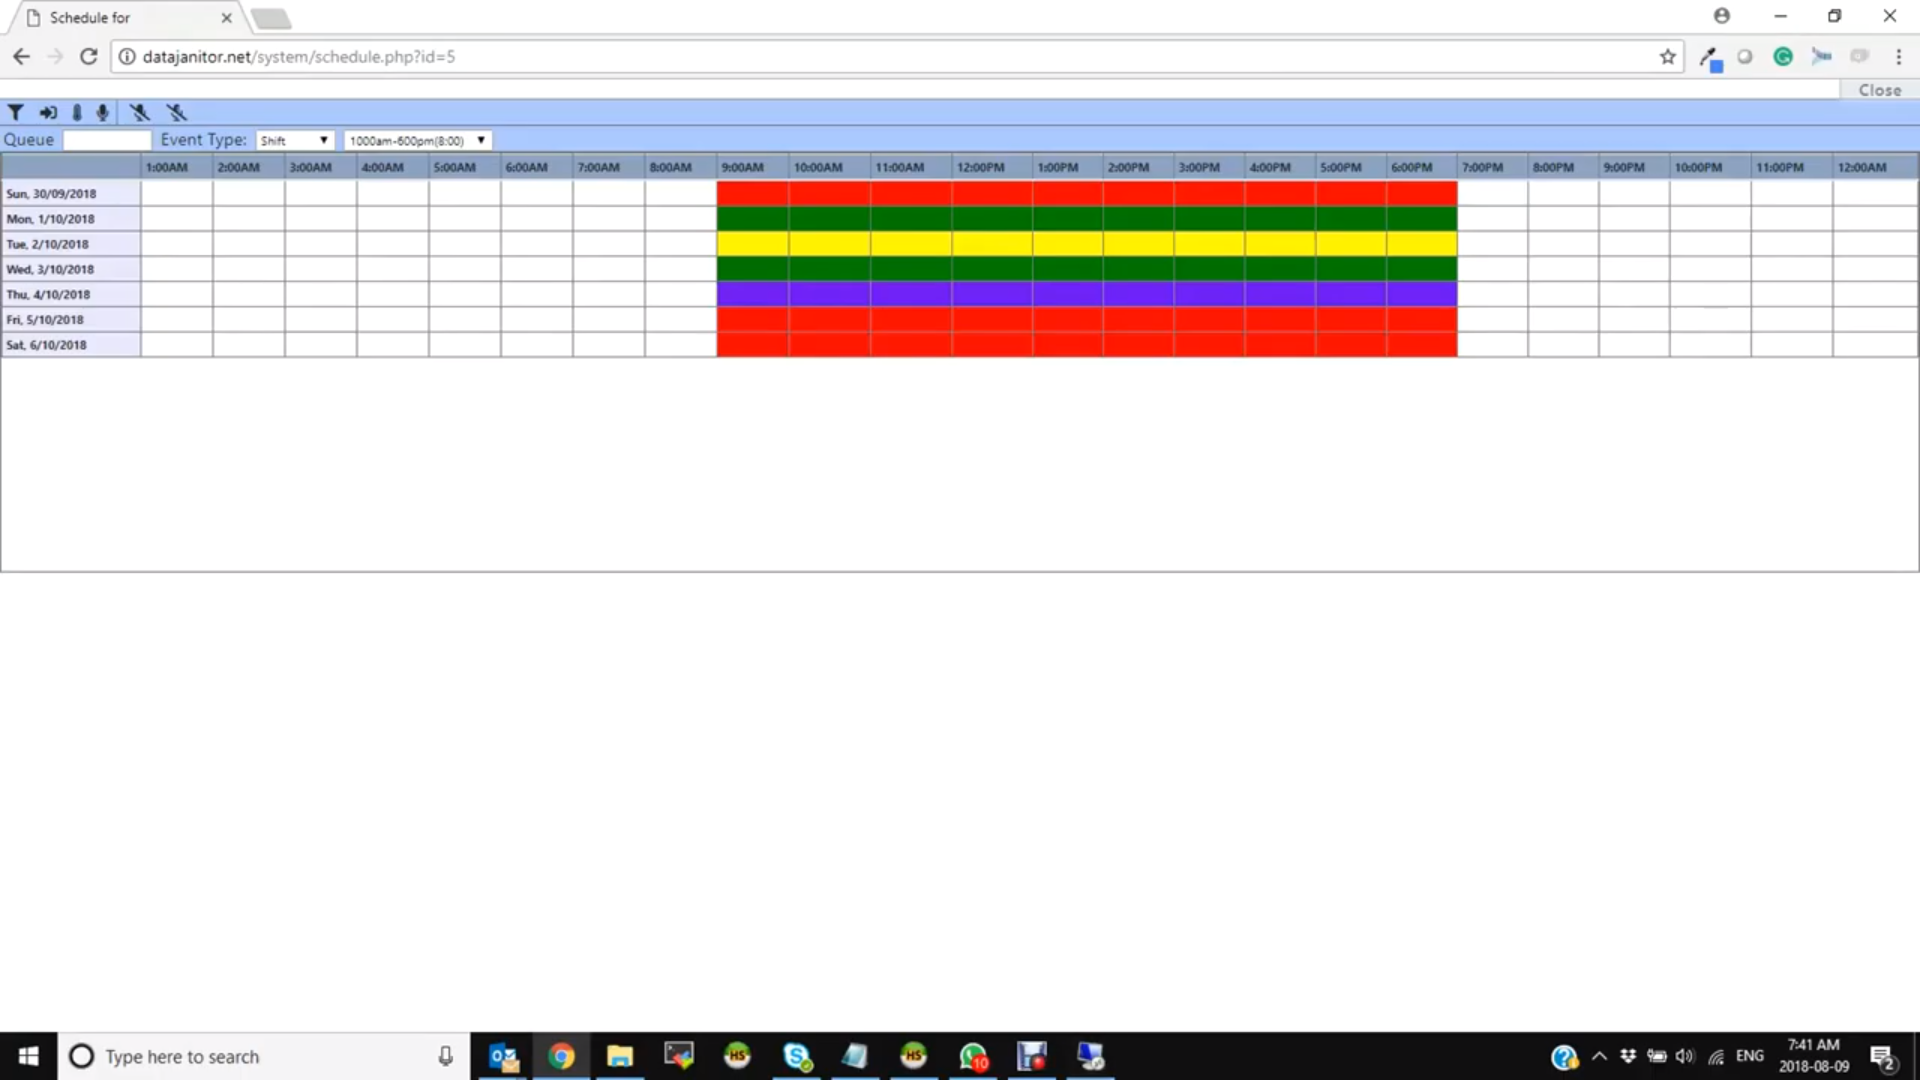Click the sign-in arrow toolbar icon
The height and width of the screenshot is (1080, 1920).
click(x=47, y=112)
